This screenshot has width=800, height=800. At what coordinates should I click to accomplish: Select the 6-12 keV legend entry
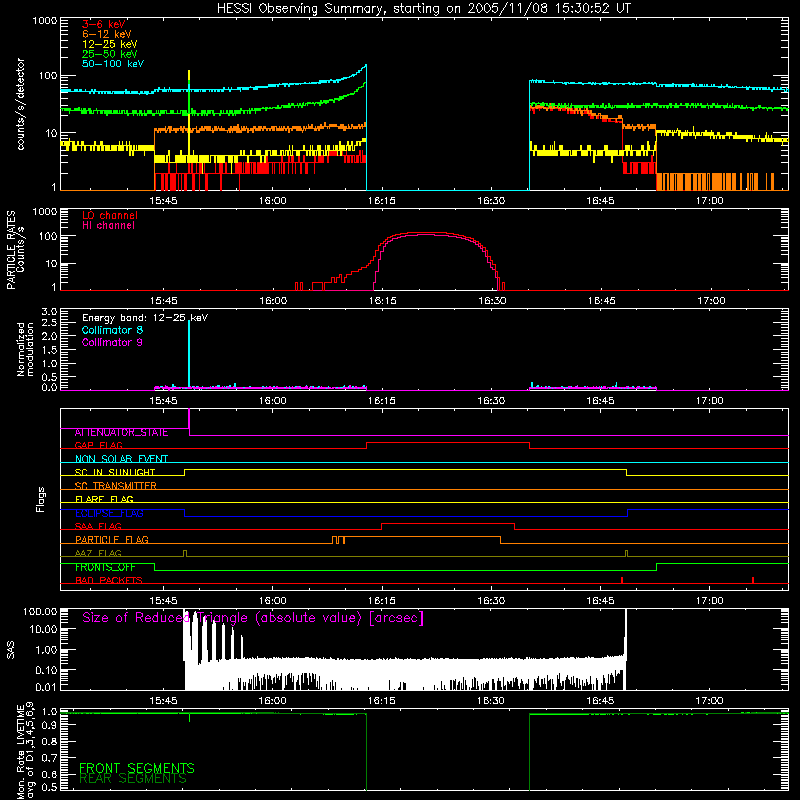[107, 34]
